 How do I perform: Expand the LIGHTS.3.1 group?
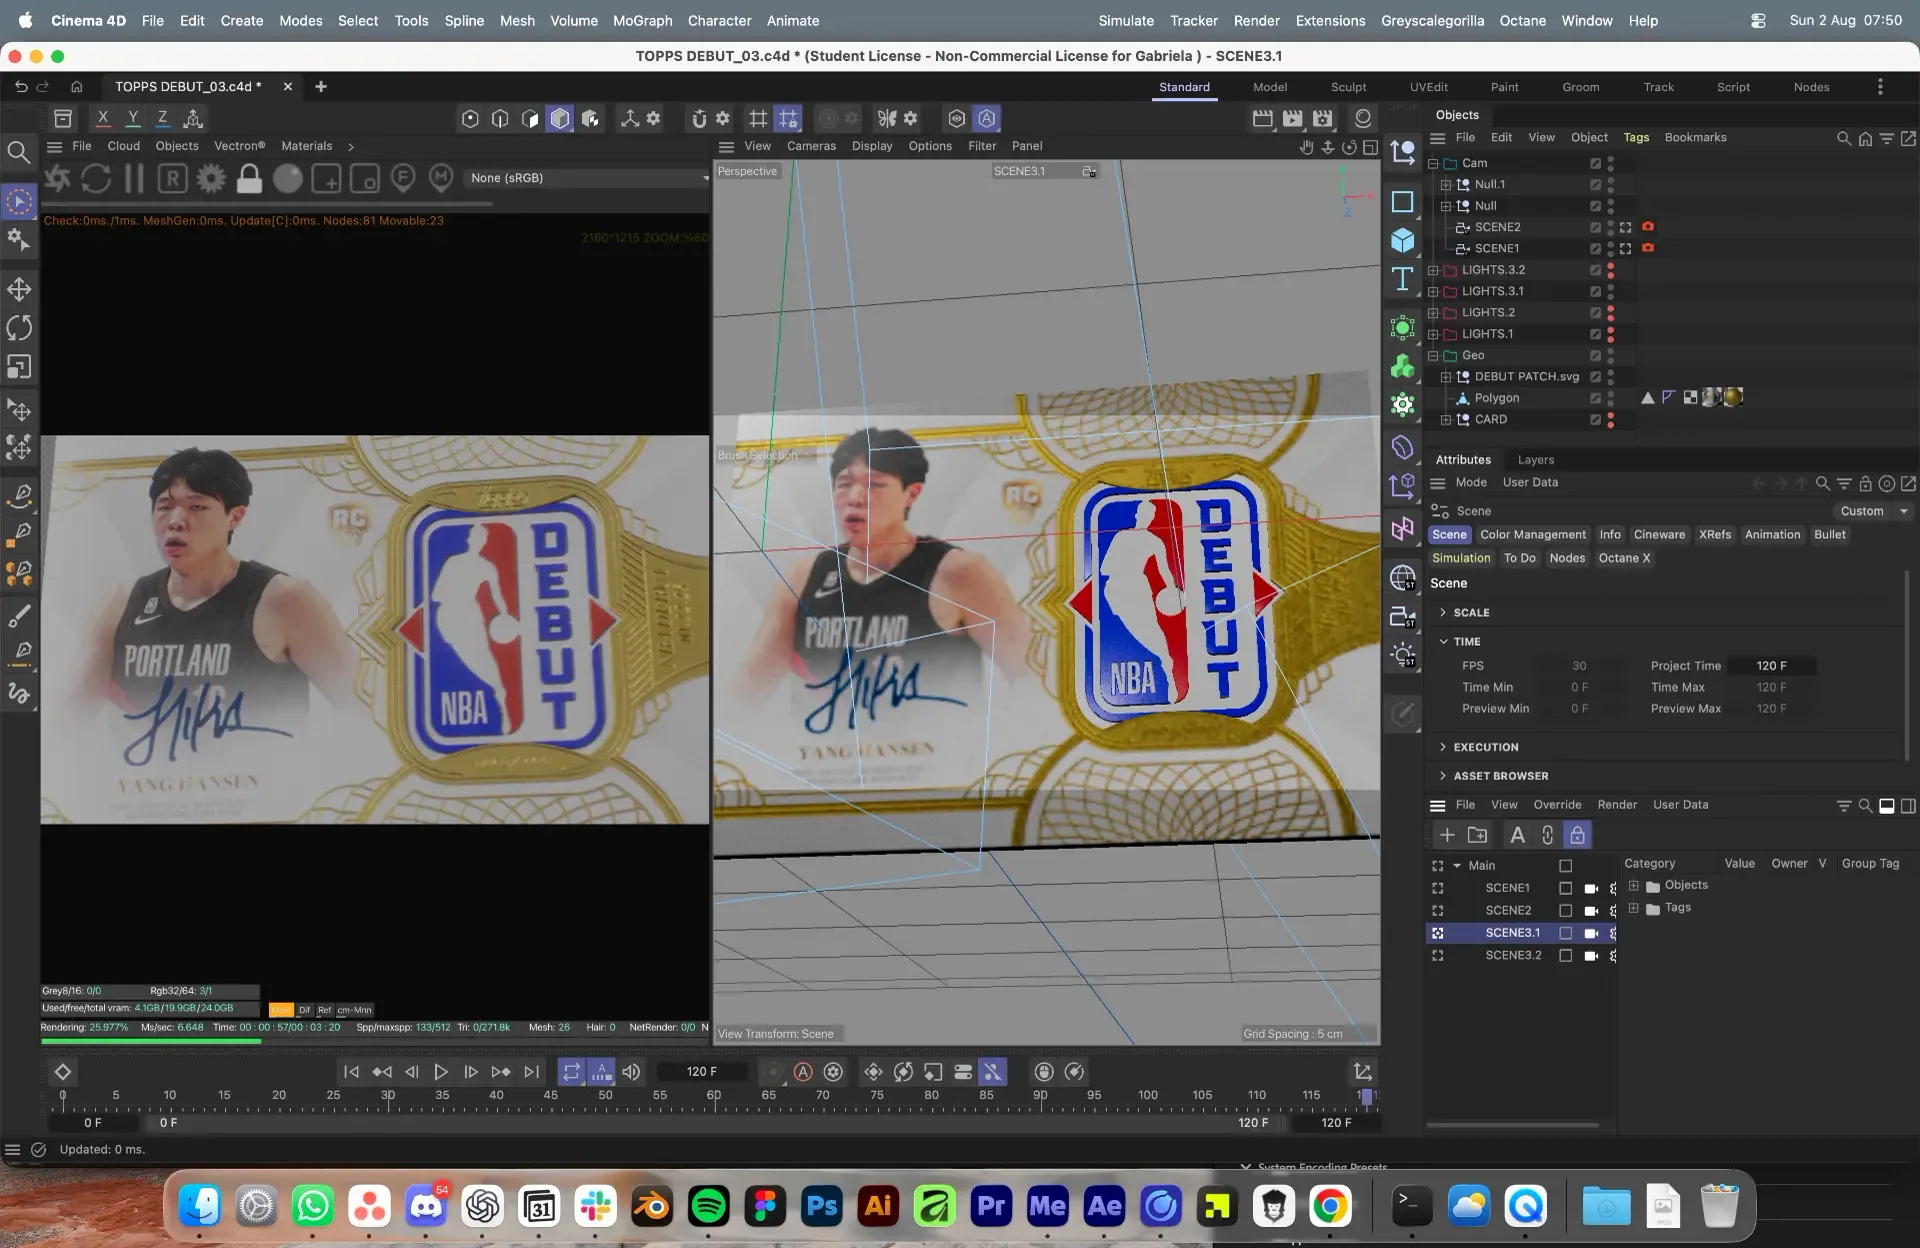(x=1433, y=292)
